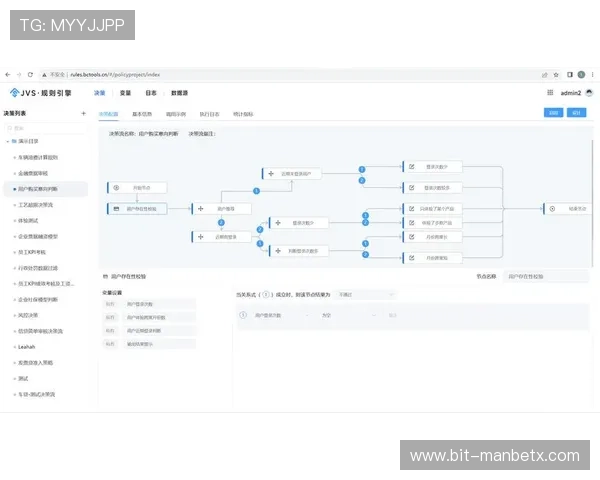Click the 用户领导 branch node

221,208
